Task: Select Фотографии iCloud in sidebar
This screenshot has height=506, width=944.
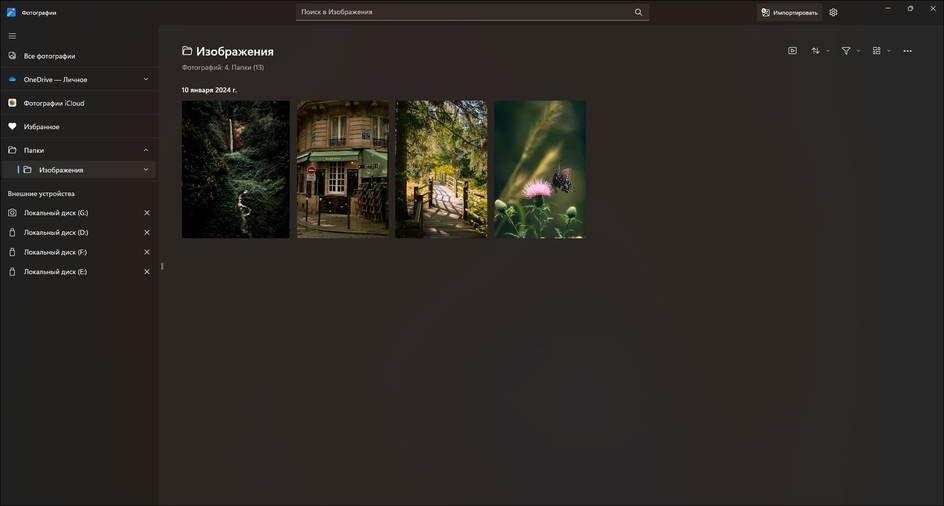Action: click(x=79, y=103)
